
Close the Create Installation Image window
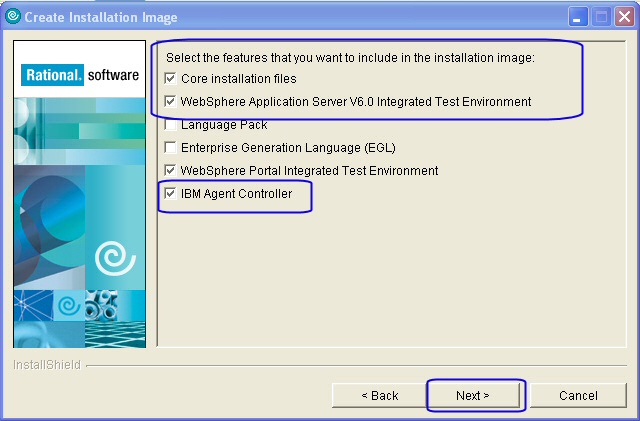click(x=624, y=17)
